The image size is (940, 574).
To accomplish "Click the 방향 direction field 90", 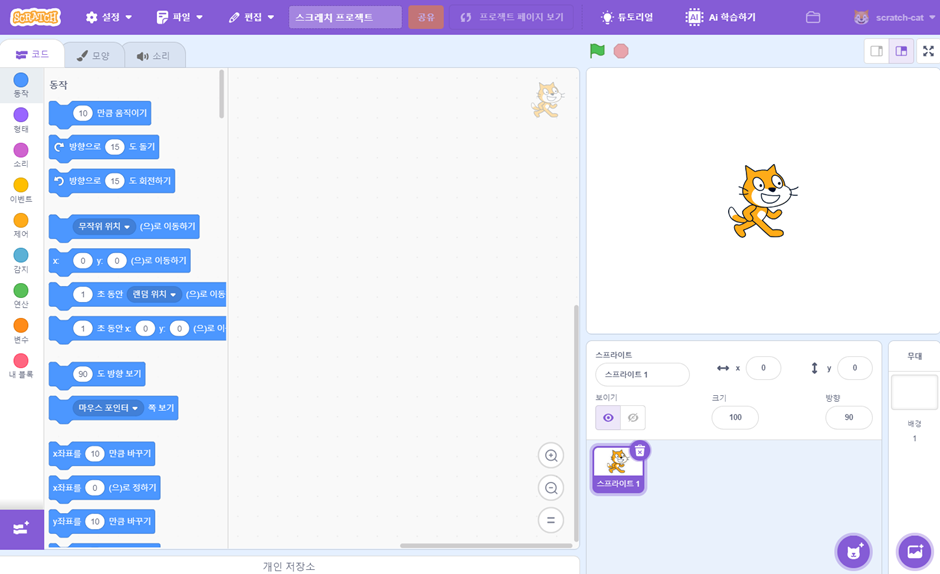I will tap(849, 417).
